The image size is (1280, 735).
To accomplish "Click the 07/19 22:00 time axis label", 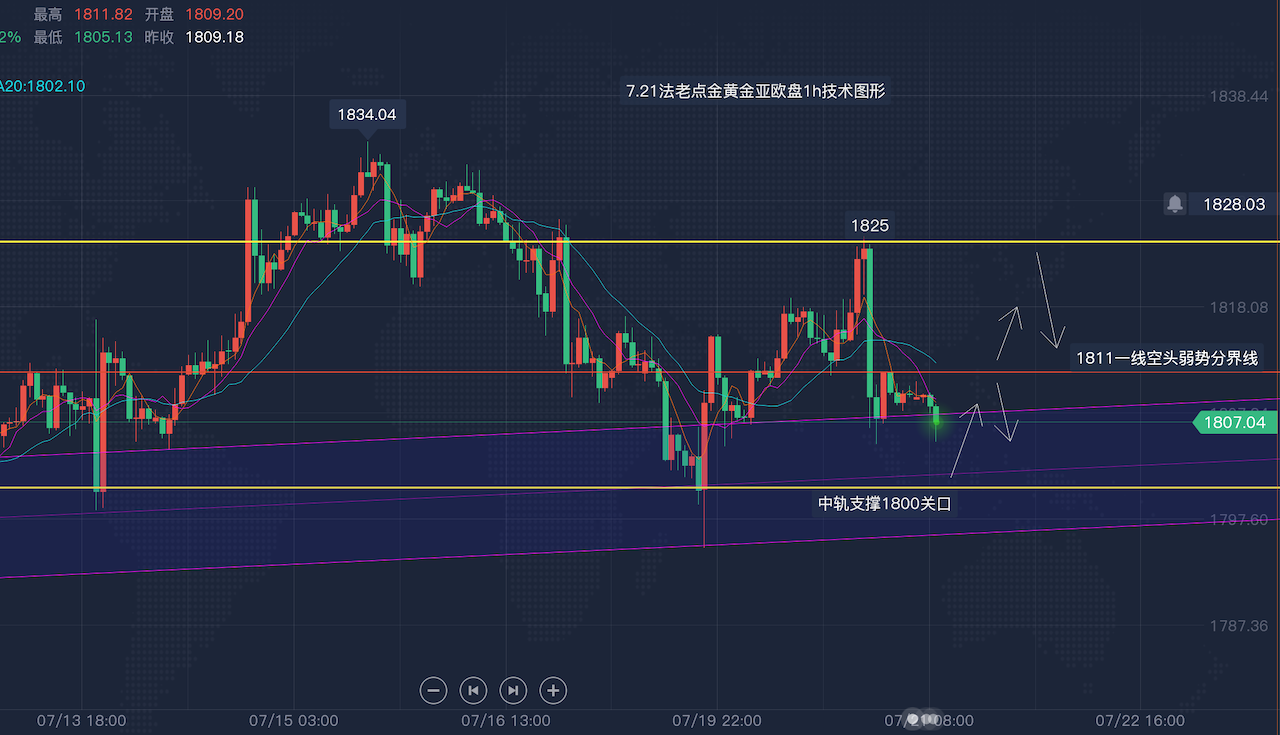I will (716, 720).
